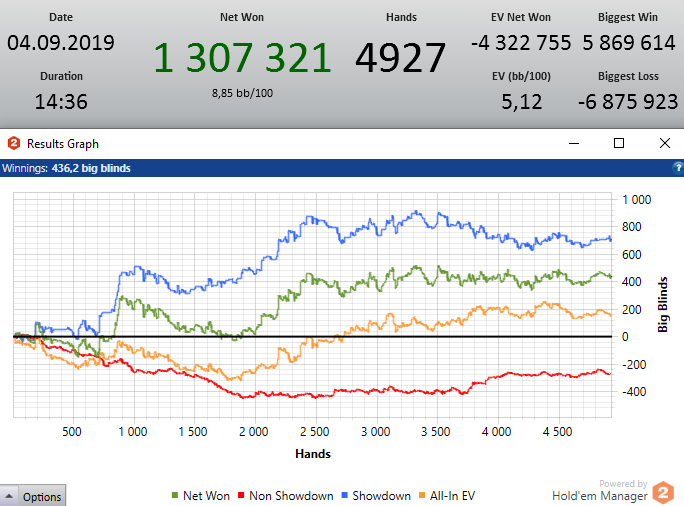The height and width of the screenshot is (506, 684).
Task: Click the orange All-In EV legend swatch
Action: 422,495
